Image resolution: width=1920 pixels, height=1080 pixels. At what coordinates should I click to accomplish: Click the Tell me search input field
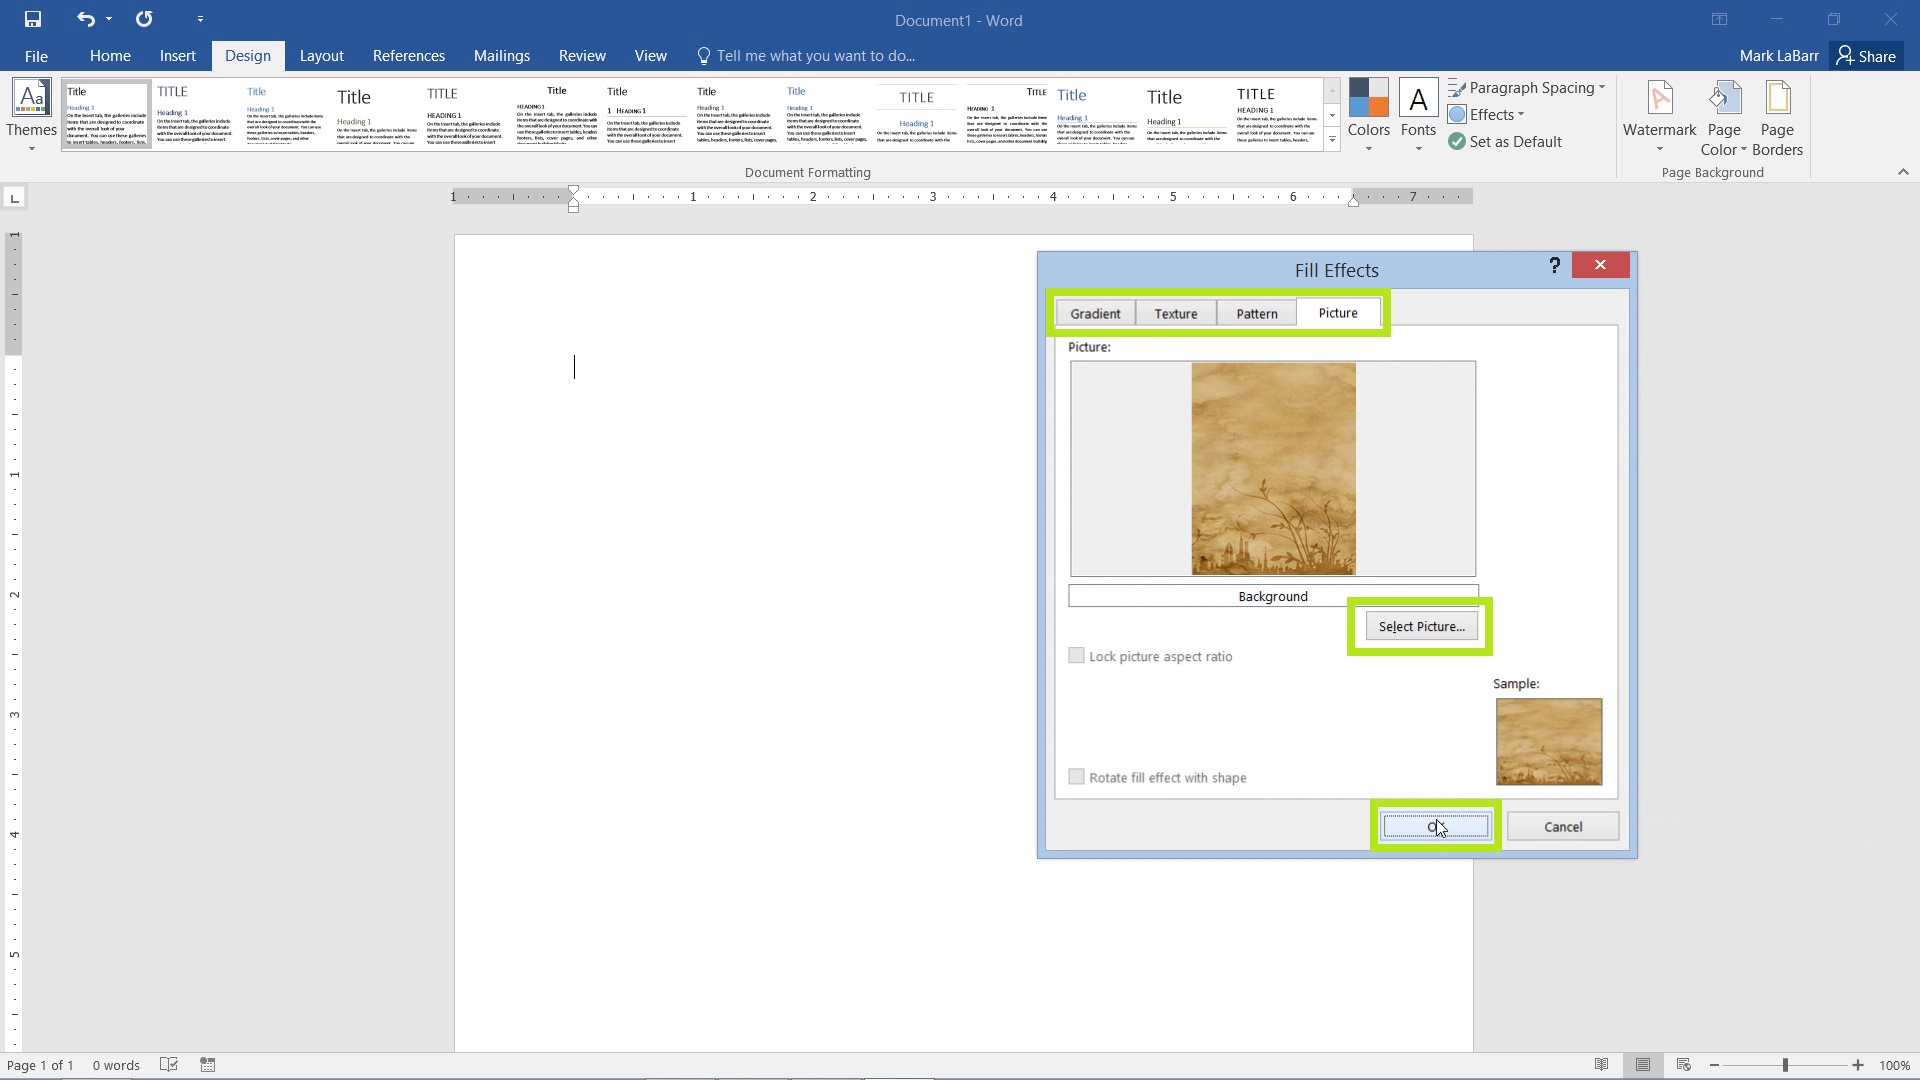click(814, 55)
